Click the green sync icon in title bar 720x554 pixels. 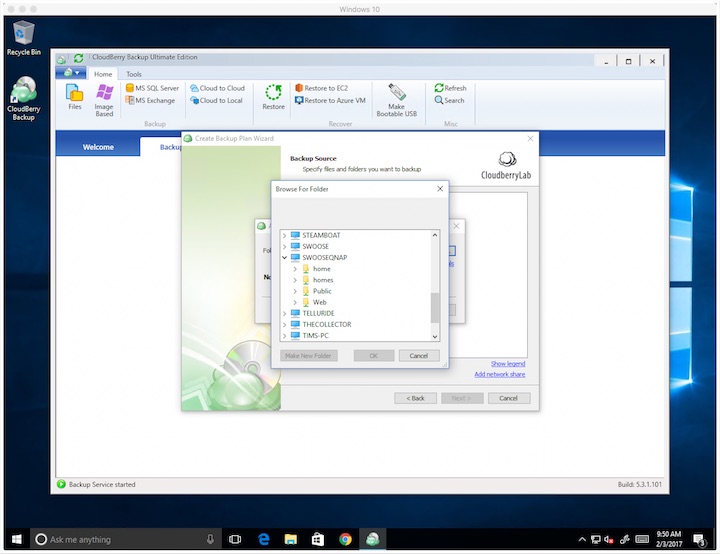tap(79, 58)
